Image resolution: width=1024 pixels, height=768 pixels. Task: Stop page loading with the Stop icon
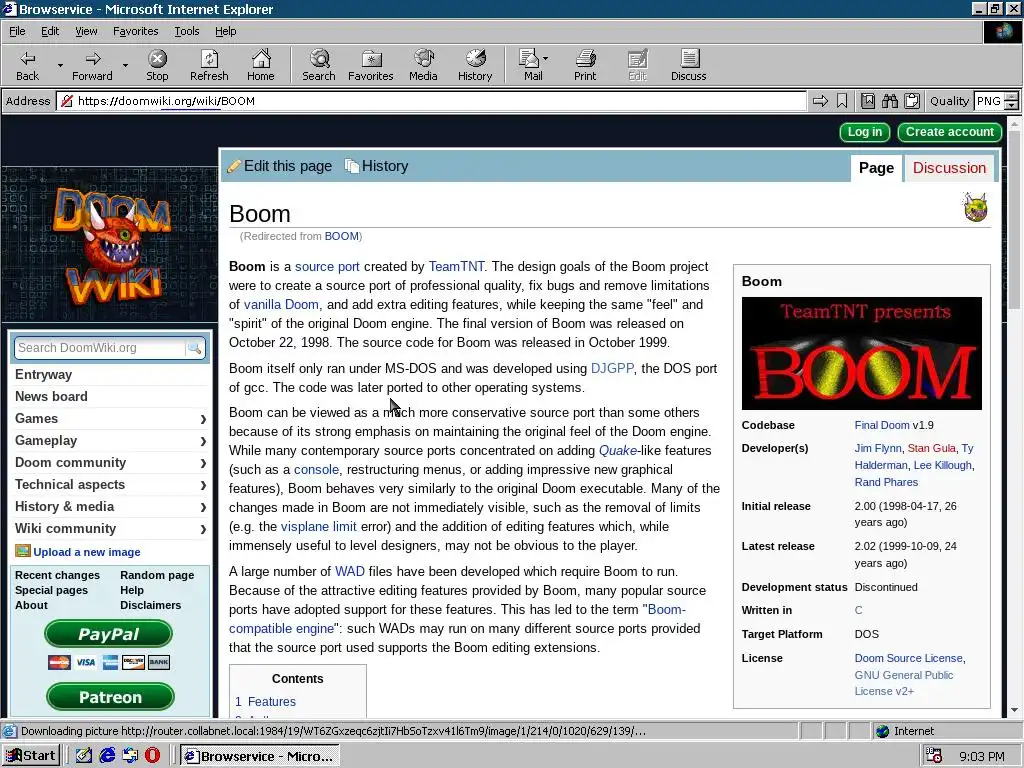click(x=157, y=65)
